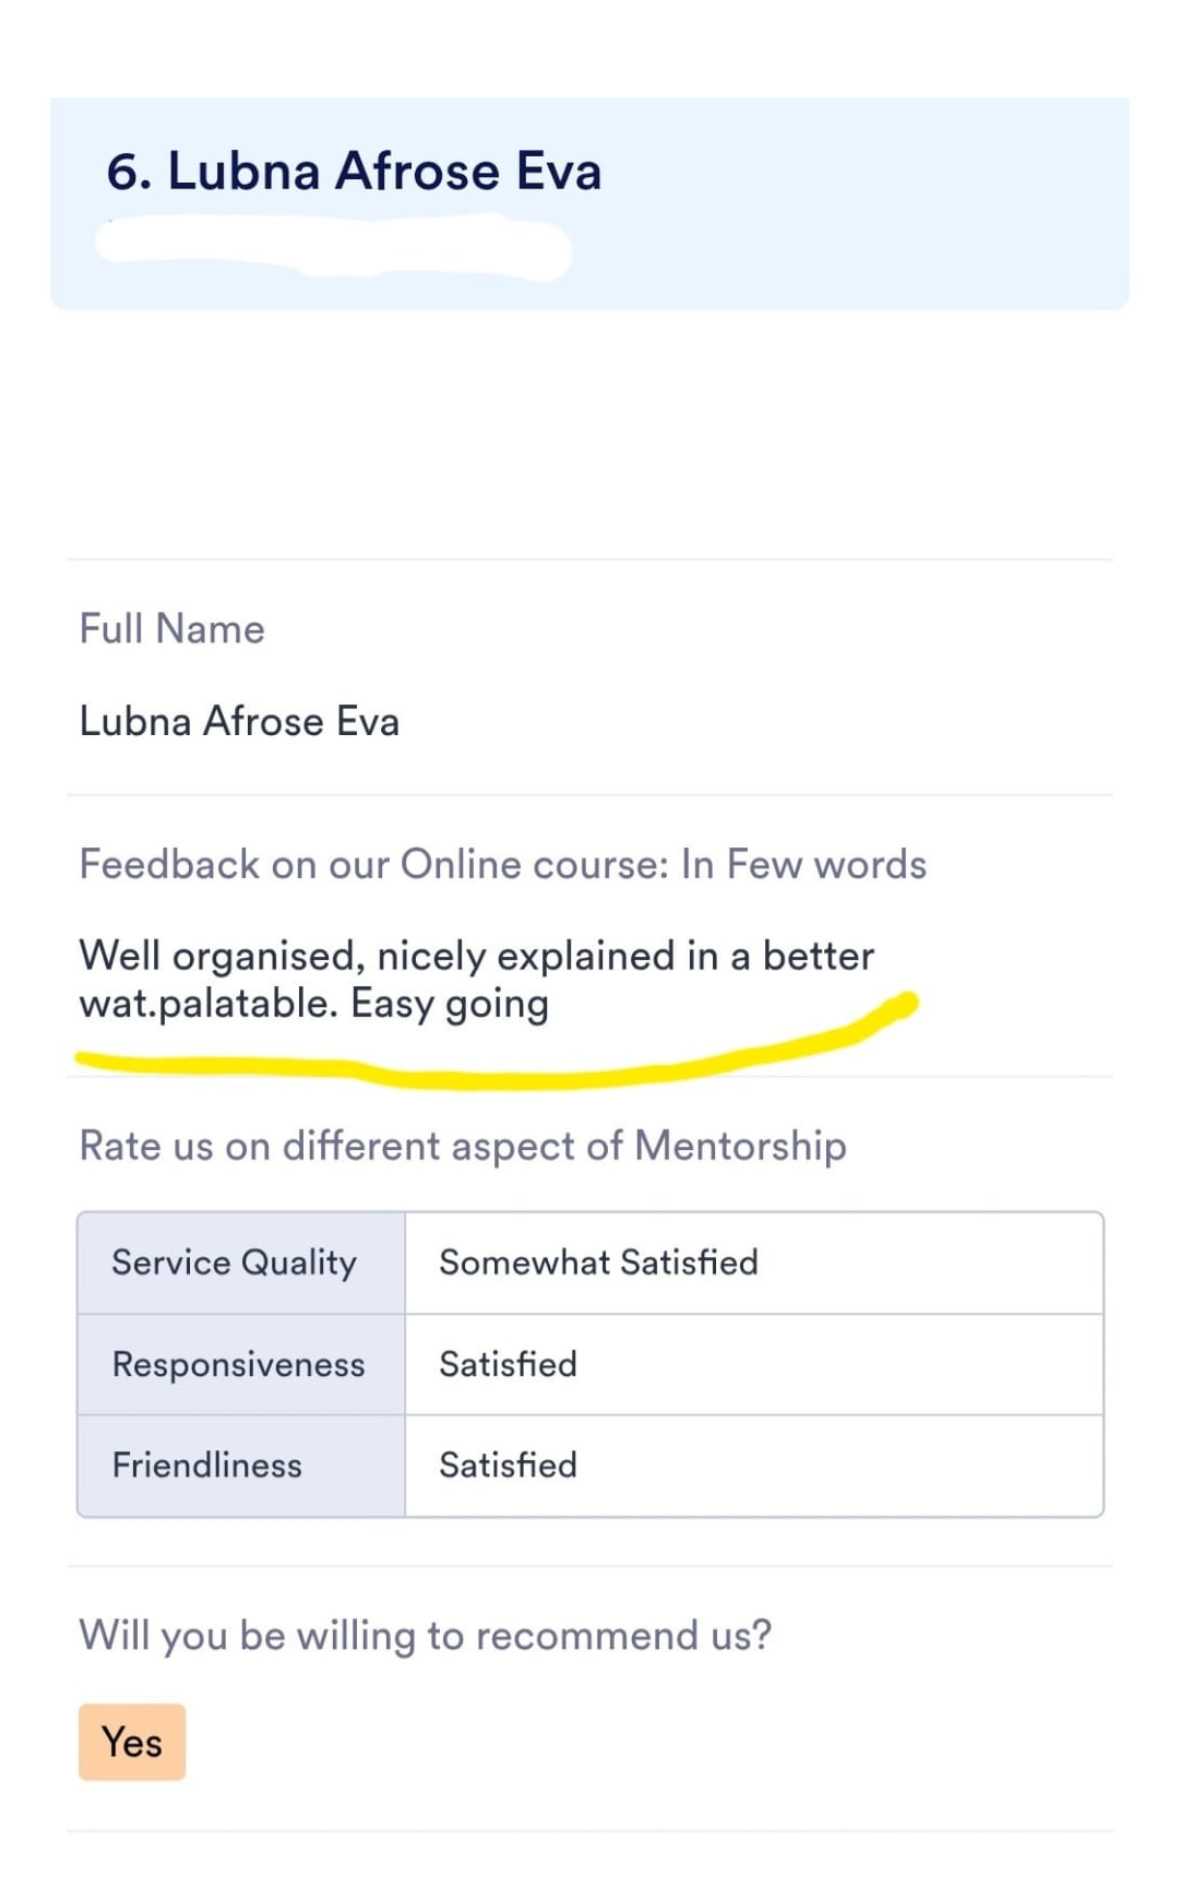Click the divider line below the Yes badge
This screenshot has height=1896, width=1184.
pos(590,1831)
